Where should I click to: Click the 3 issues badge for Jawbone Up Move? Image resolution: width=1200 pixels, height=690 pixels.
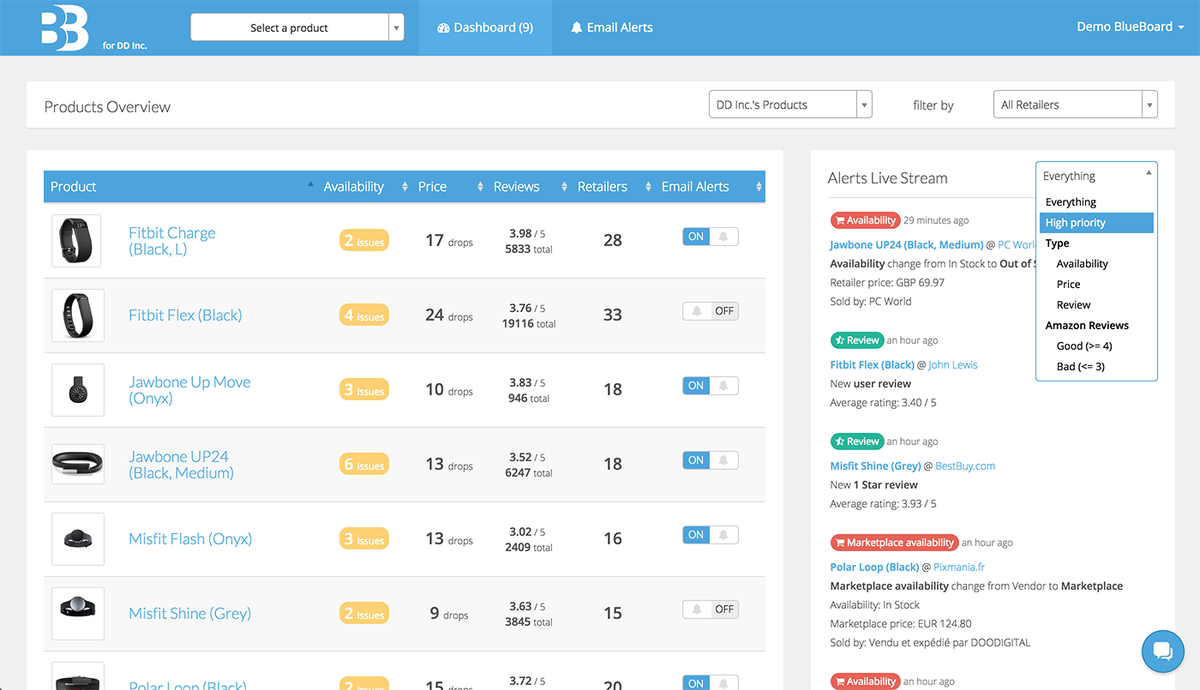click(x=364, y=390)
